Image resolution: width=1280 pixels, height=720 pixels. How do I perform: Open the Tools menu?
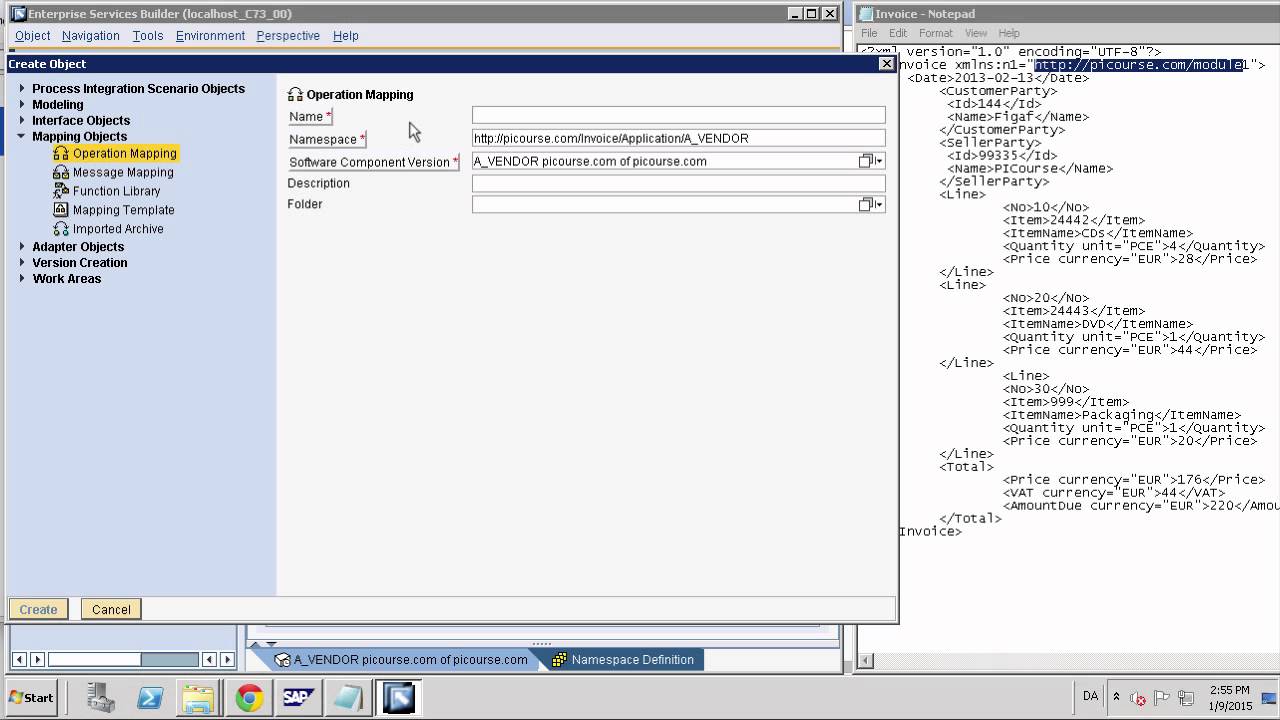pyautogui.click(x=148, y=36)
